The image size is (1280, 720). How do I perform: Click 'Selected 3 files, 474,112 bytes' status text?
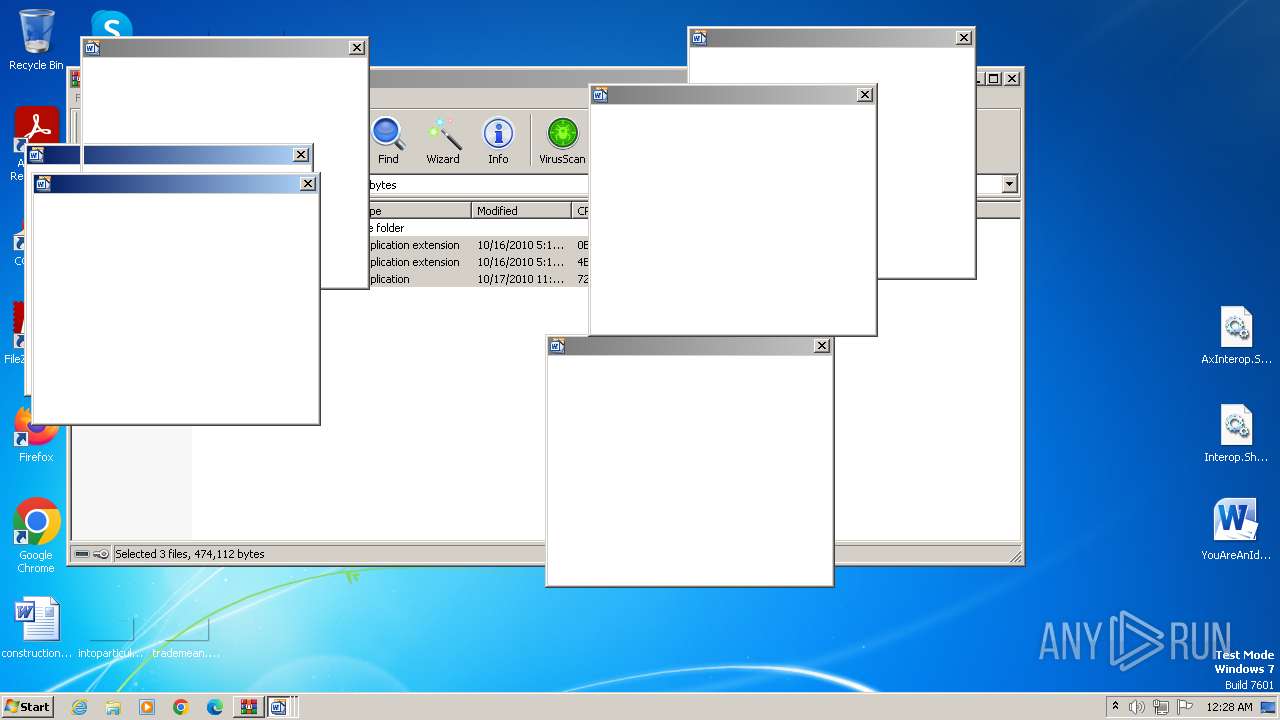pos(190,554)
